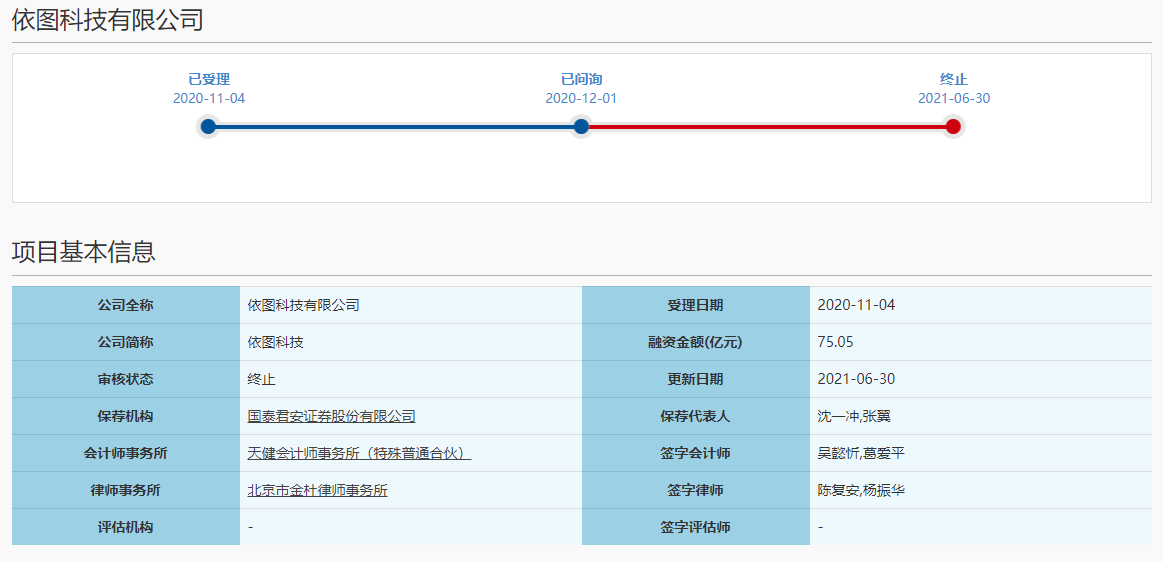Click the 签字律师 header cell
This screenshot has height=562, width=1163.
coord(696,490)
